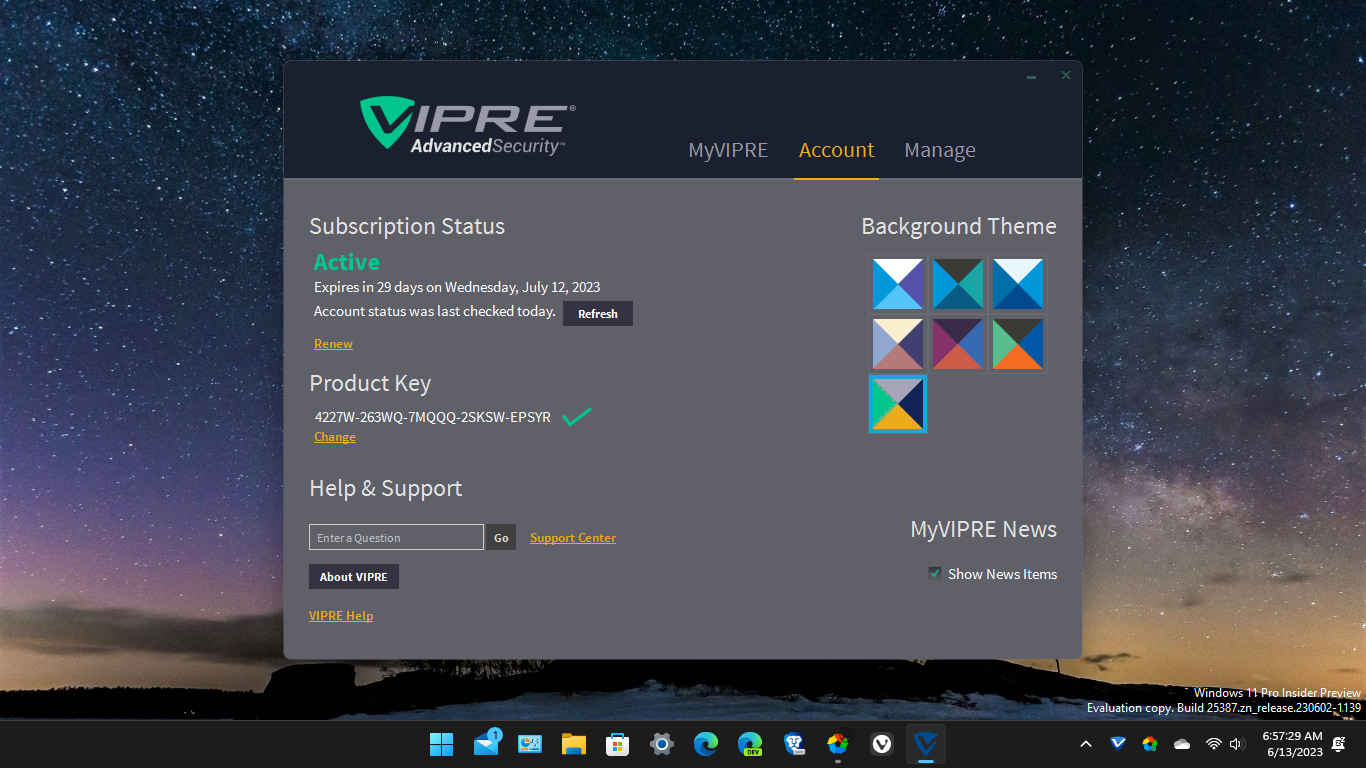1366x768 pixels.
Task: Click the VIPRE taskbar button
Action: [x=926, y=744]
